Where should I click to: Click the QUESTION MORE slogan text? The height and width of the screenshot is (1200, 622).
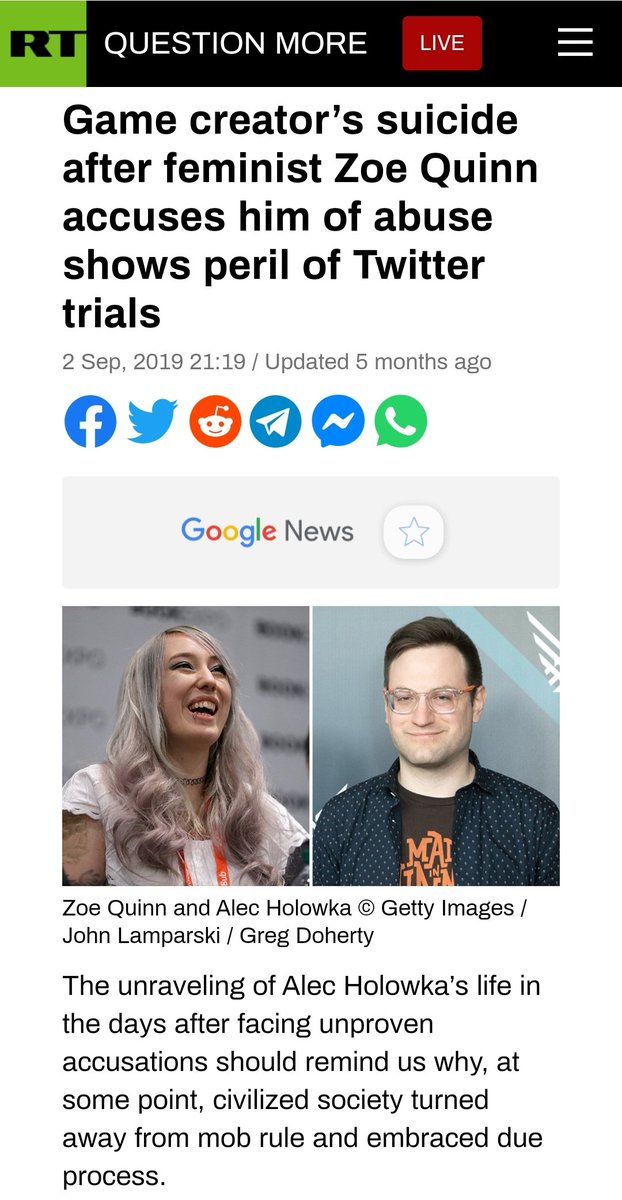coord(236,43)
